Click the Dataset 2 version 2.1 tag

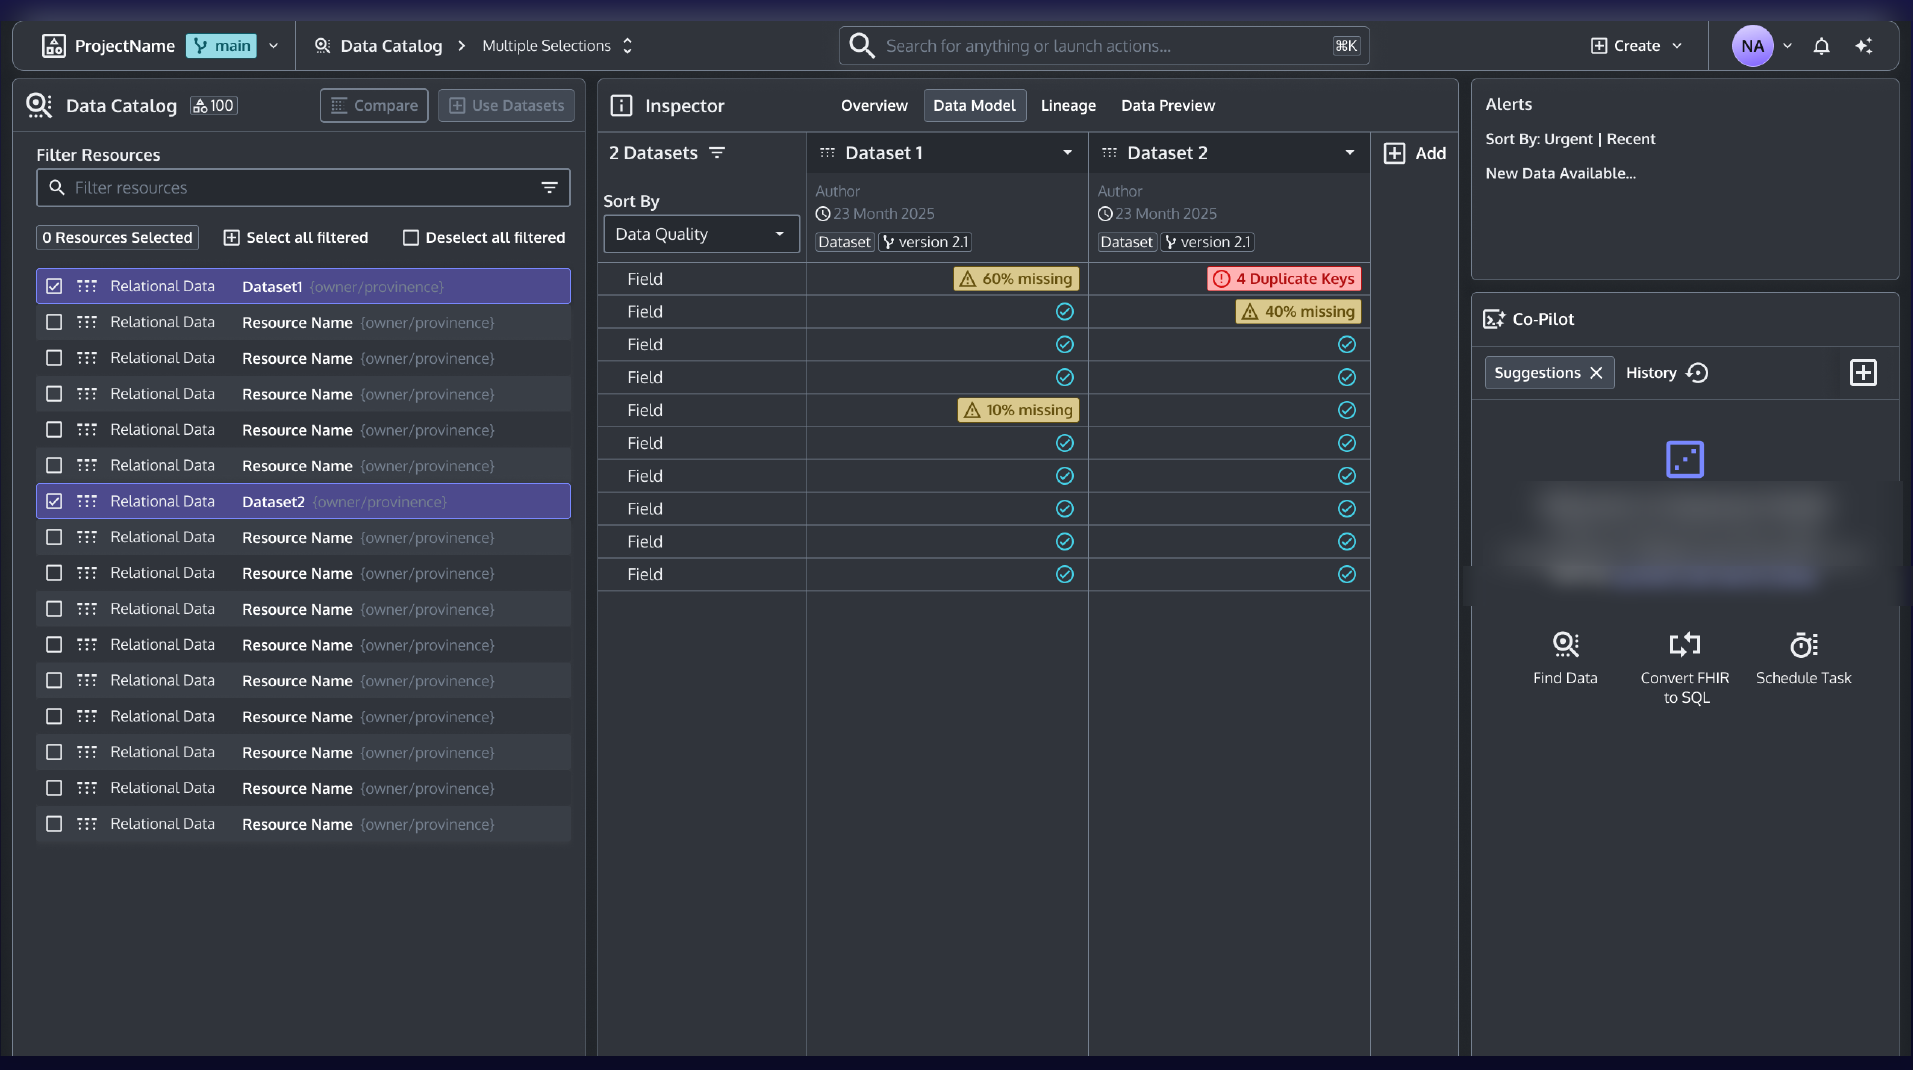(x=1207, y=242)
